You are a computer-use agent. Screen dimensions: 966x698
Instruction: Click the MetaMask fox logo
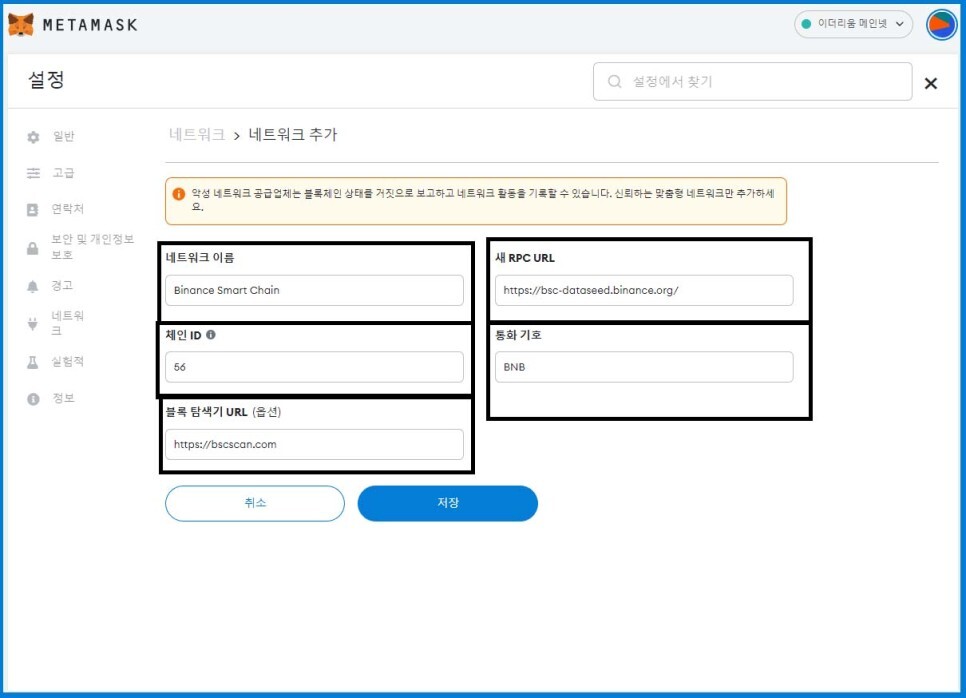tap(21, 25)
